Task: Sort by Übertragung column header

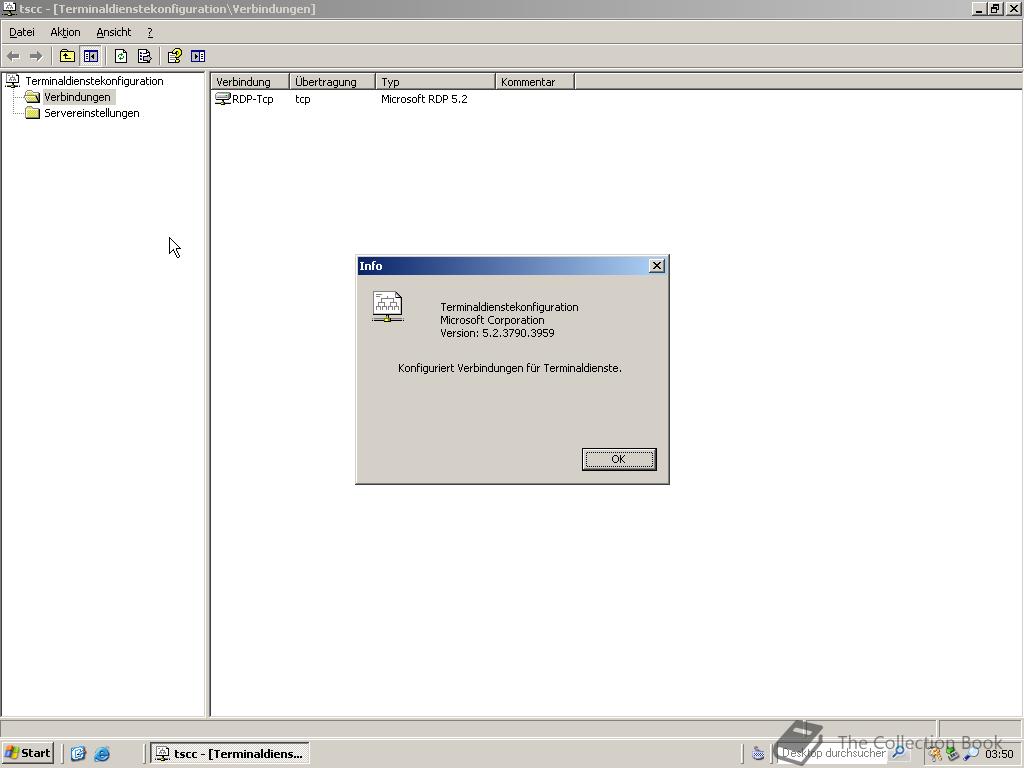Action: [x=332, y=82]
